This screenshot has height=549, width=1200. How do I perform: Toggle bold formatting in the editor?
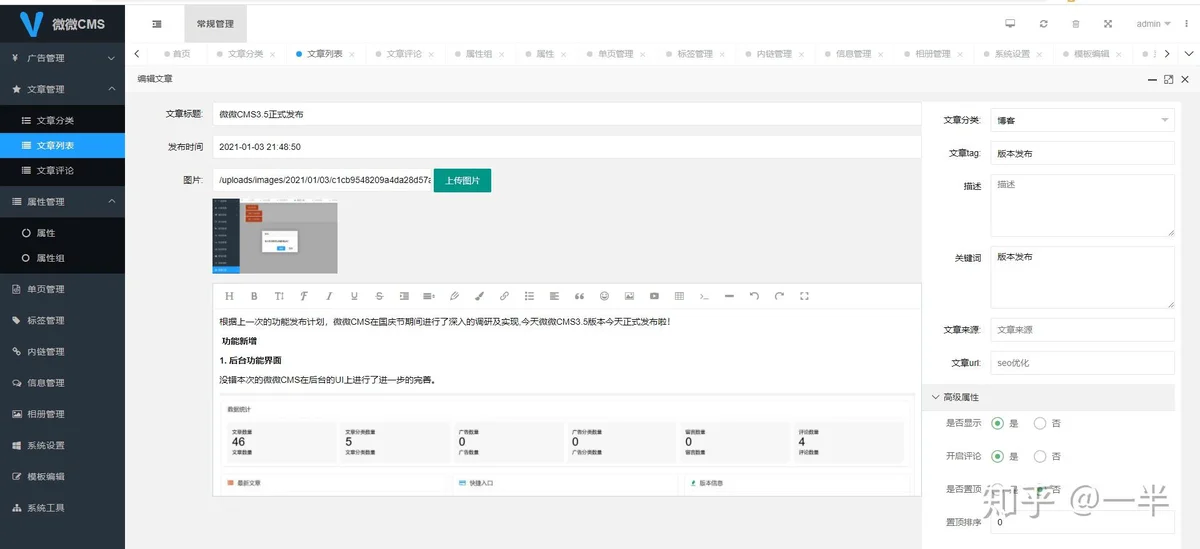click(254, 296)
